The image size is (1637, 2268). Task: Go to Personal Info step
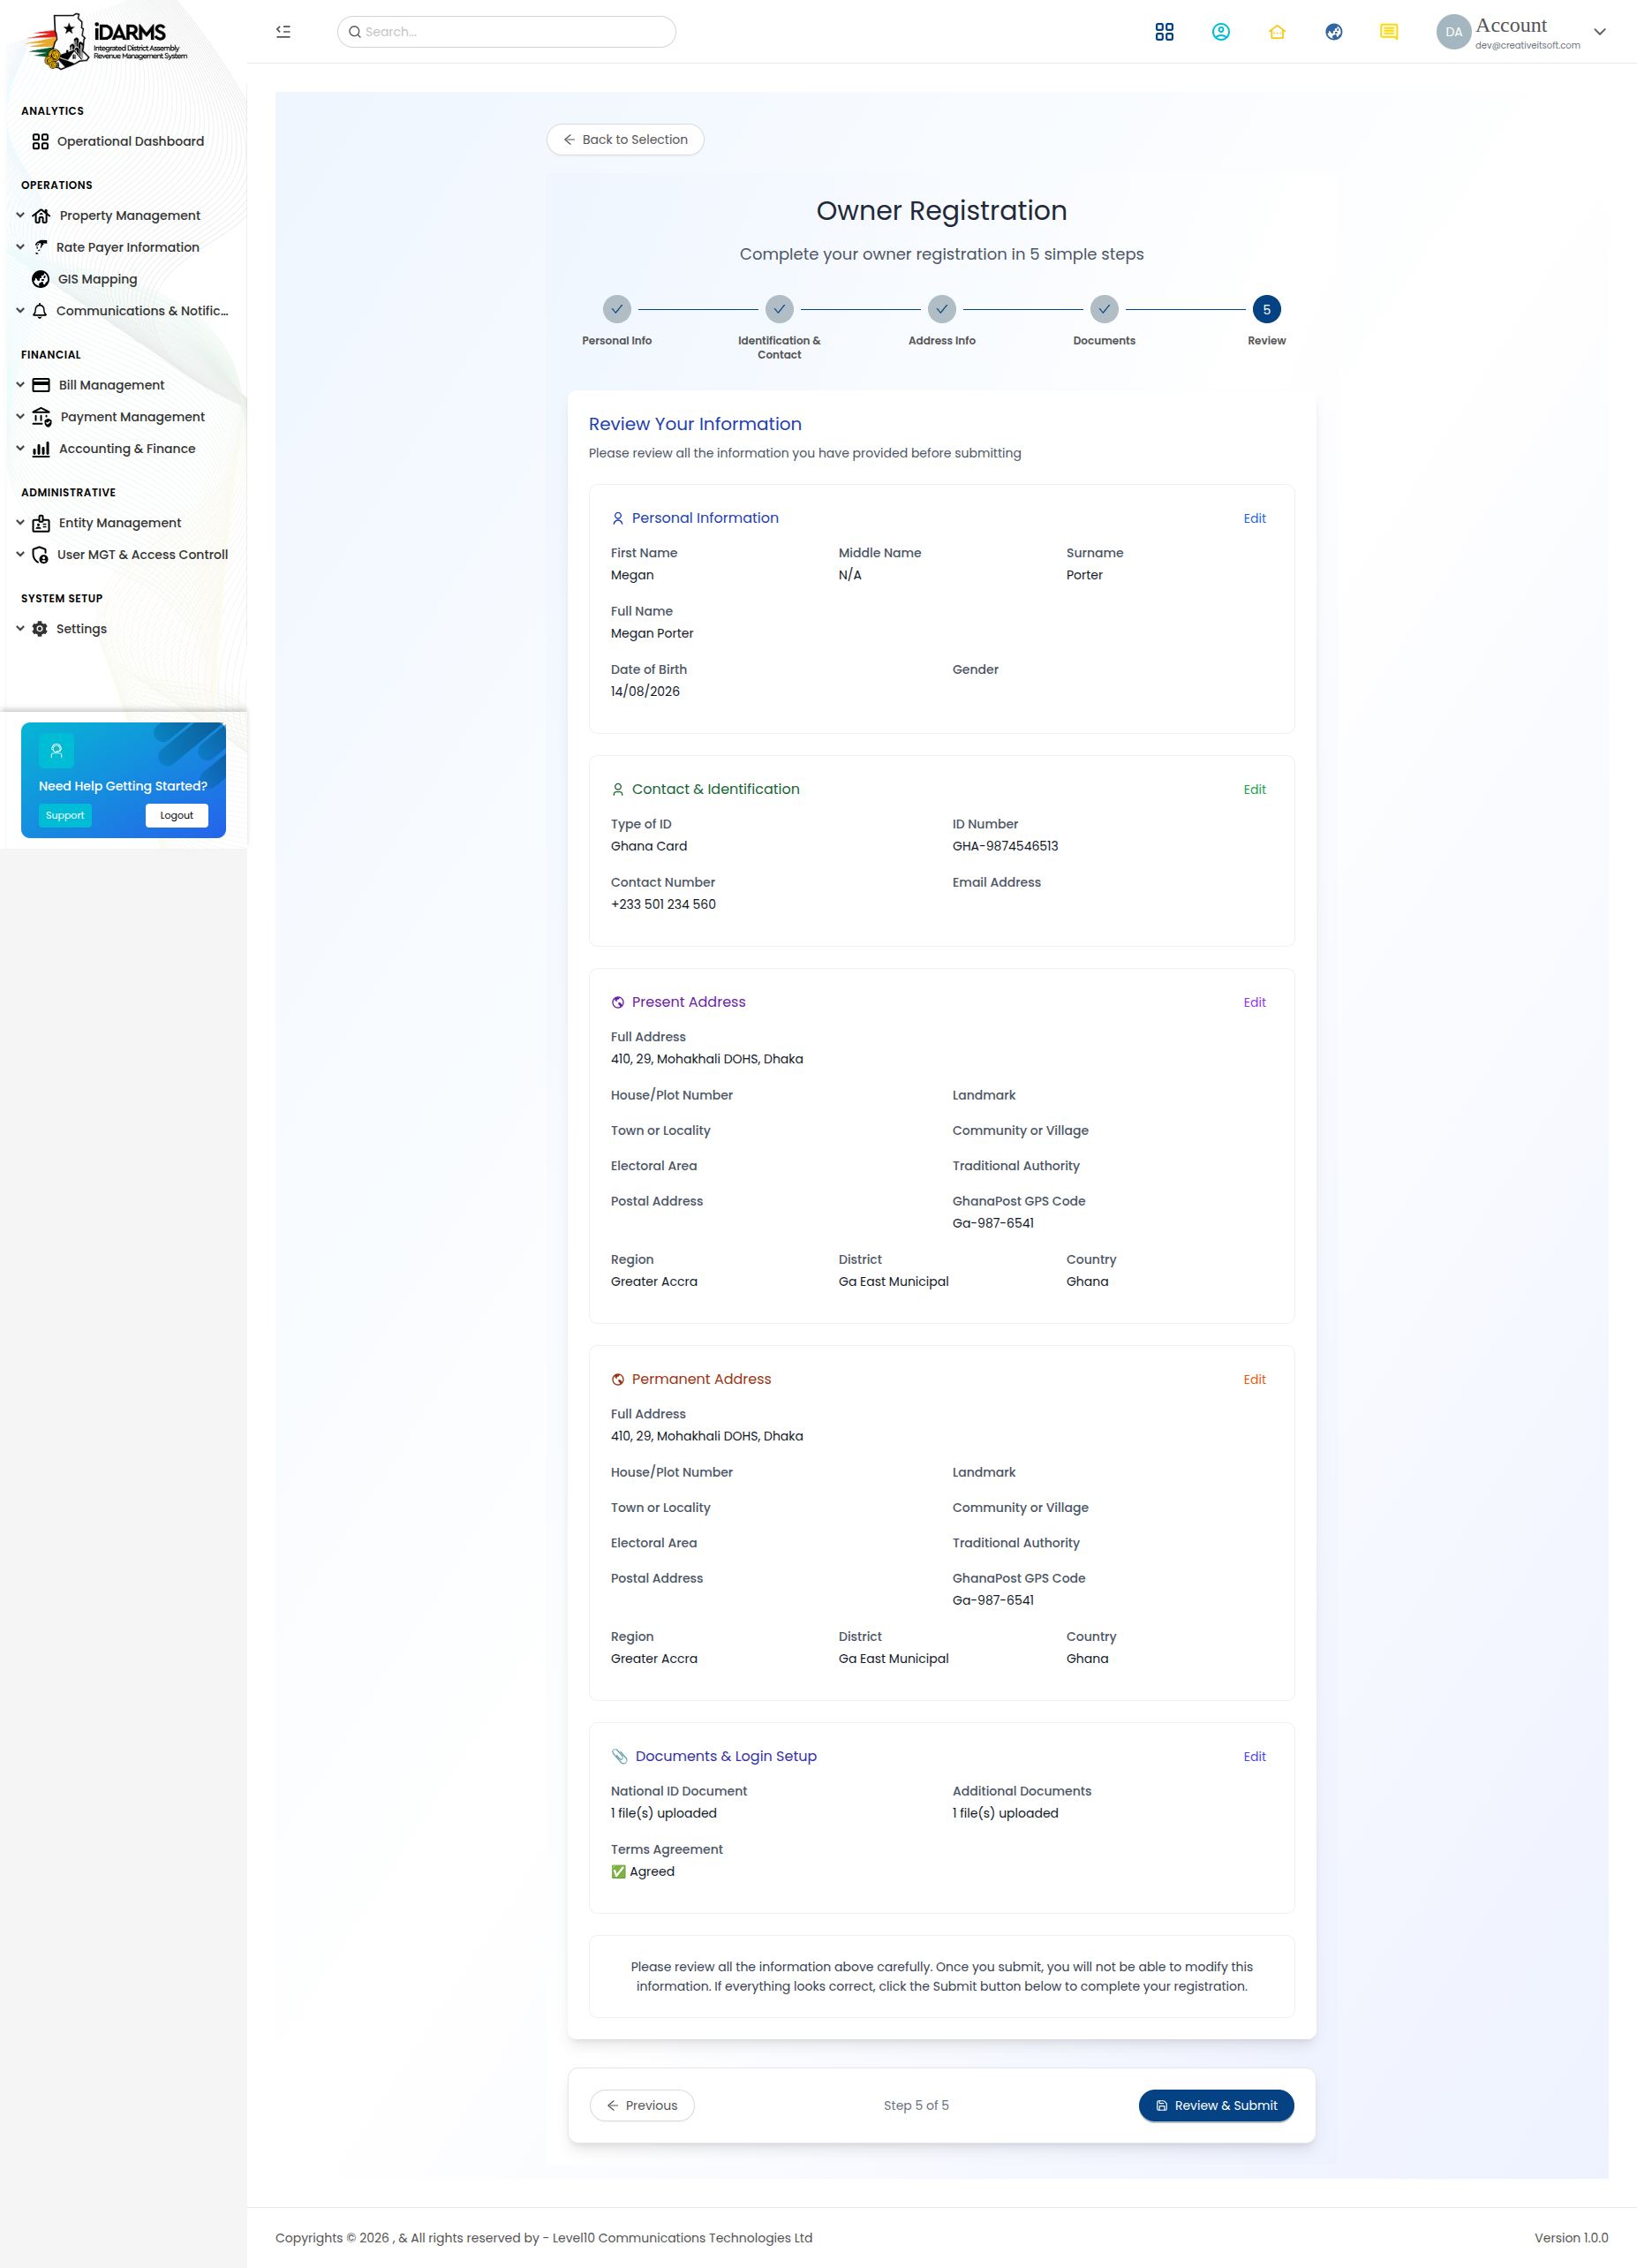pos(617,309)
